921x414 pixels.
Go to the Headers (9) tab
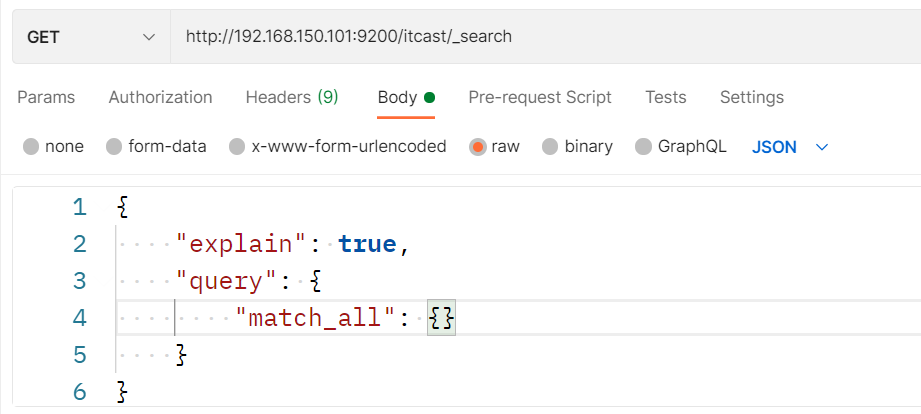(x=292, y=97)
